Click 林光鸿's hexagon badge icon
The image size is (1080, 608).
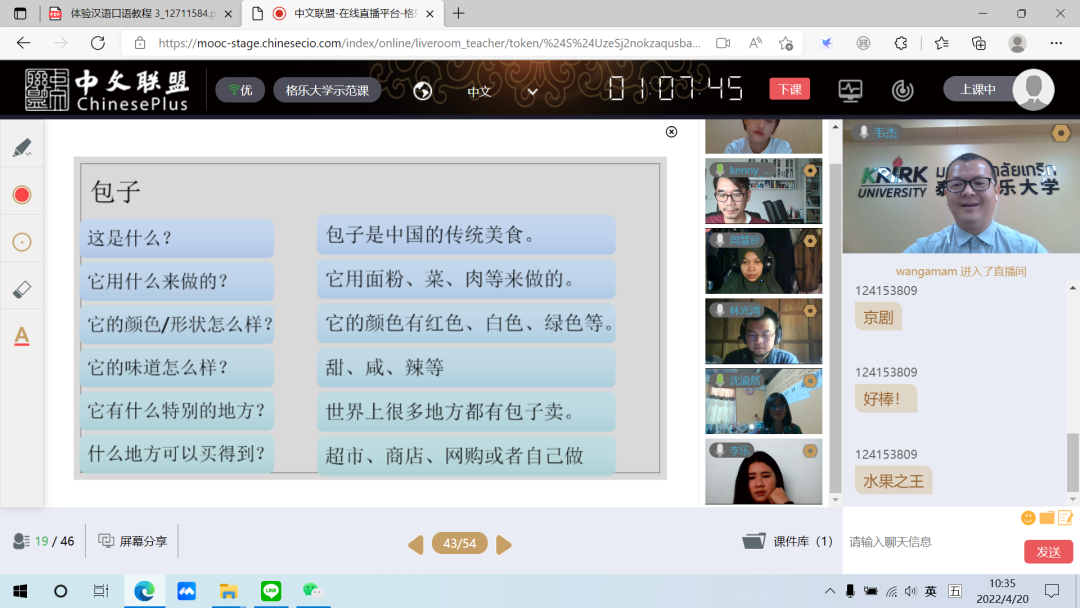pyautogui.click(x=810, y=311)
